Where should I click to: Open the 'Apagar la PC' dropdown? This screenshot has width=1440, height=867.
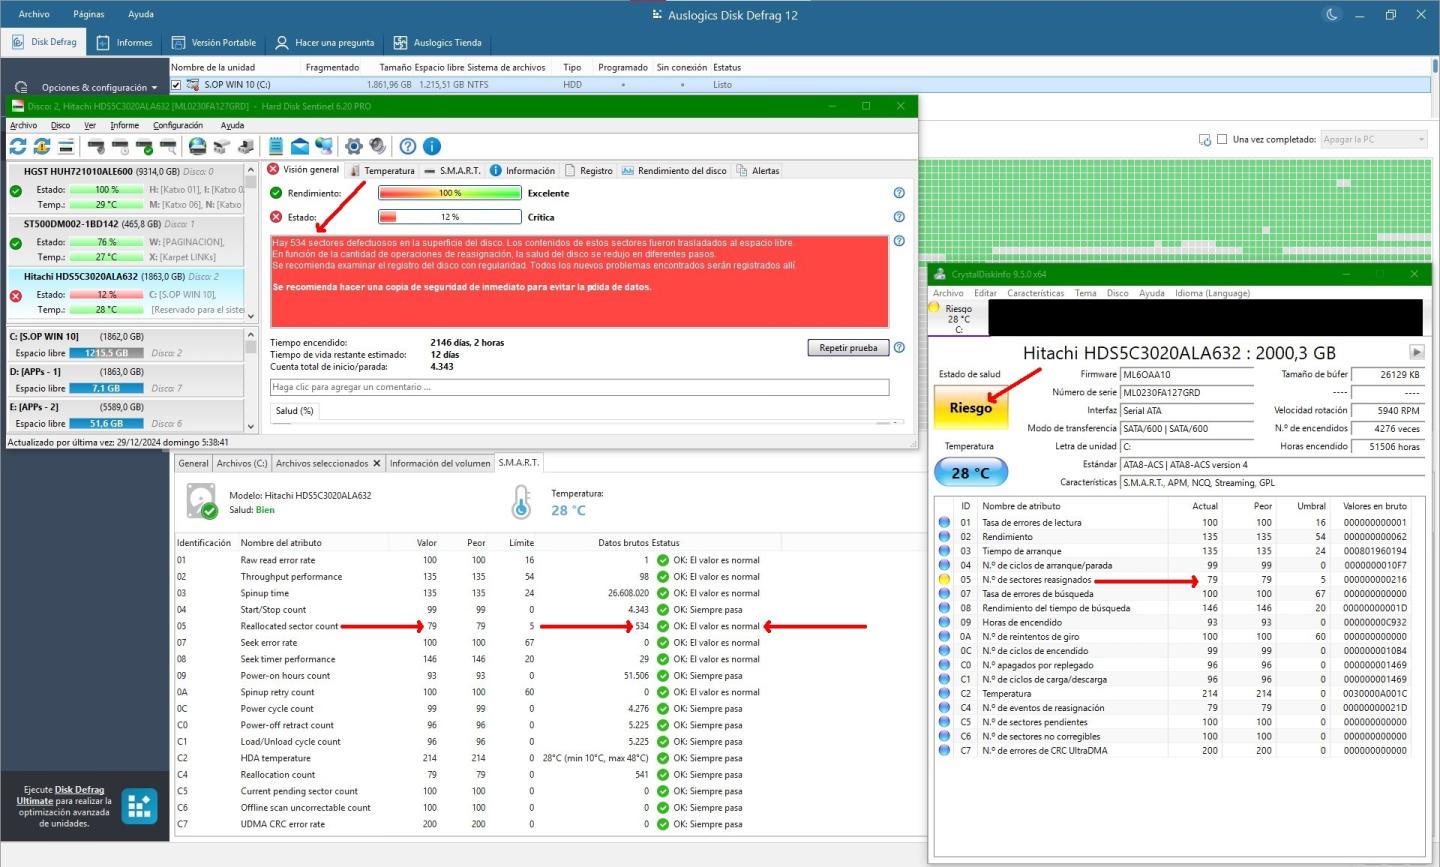1374,140
